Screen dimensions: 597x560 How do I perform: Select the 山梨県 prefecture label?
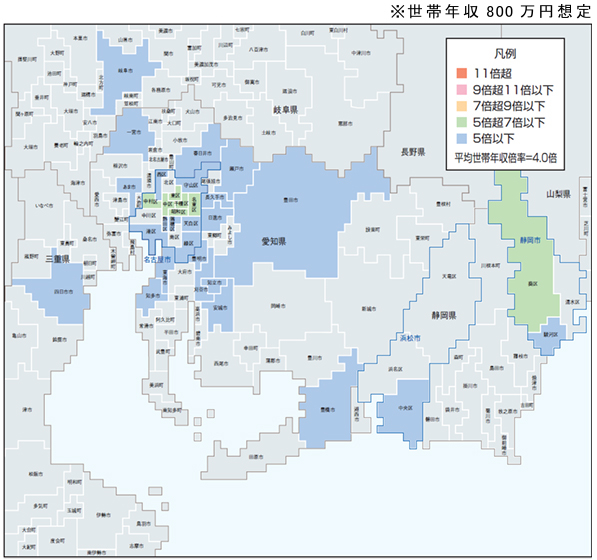(559, 194)
